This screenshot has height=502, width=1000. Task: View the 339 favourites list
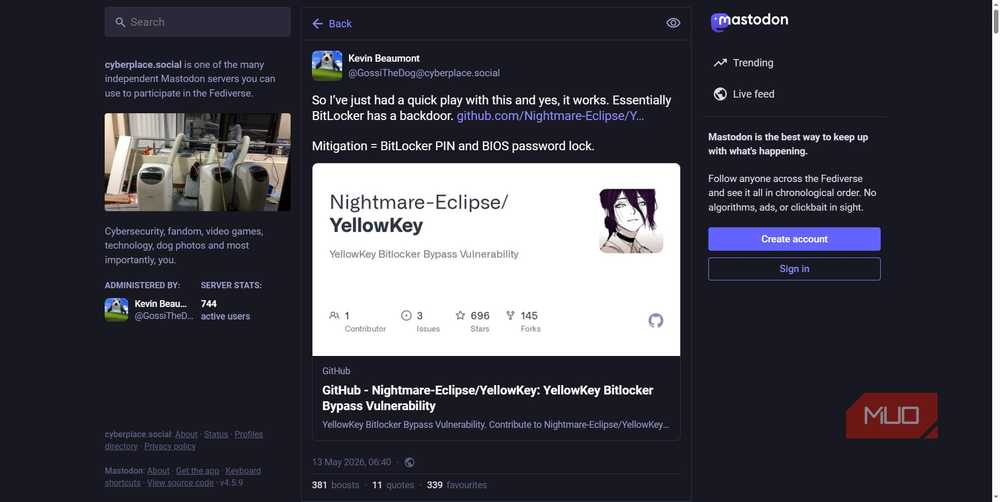[457, 485]
